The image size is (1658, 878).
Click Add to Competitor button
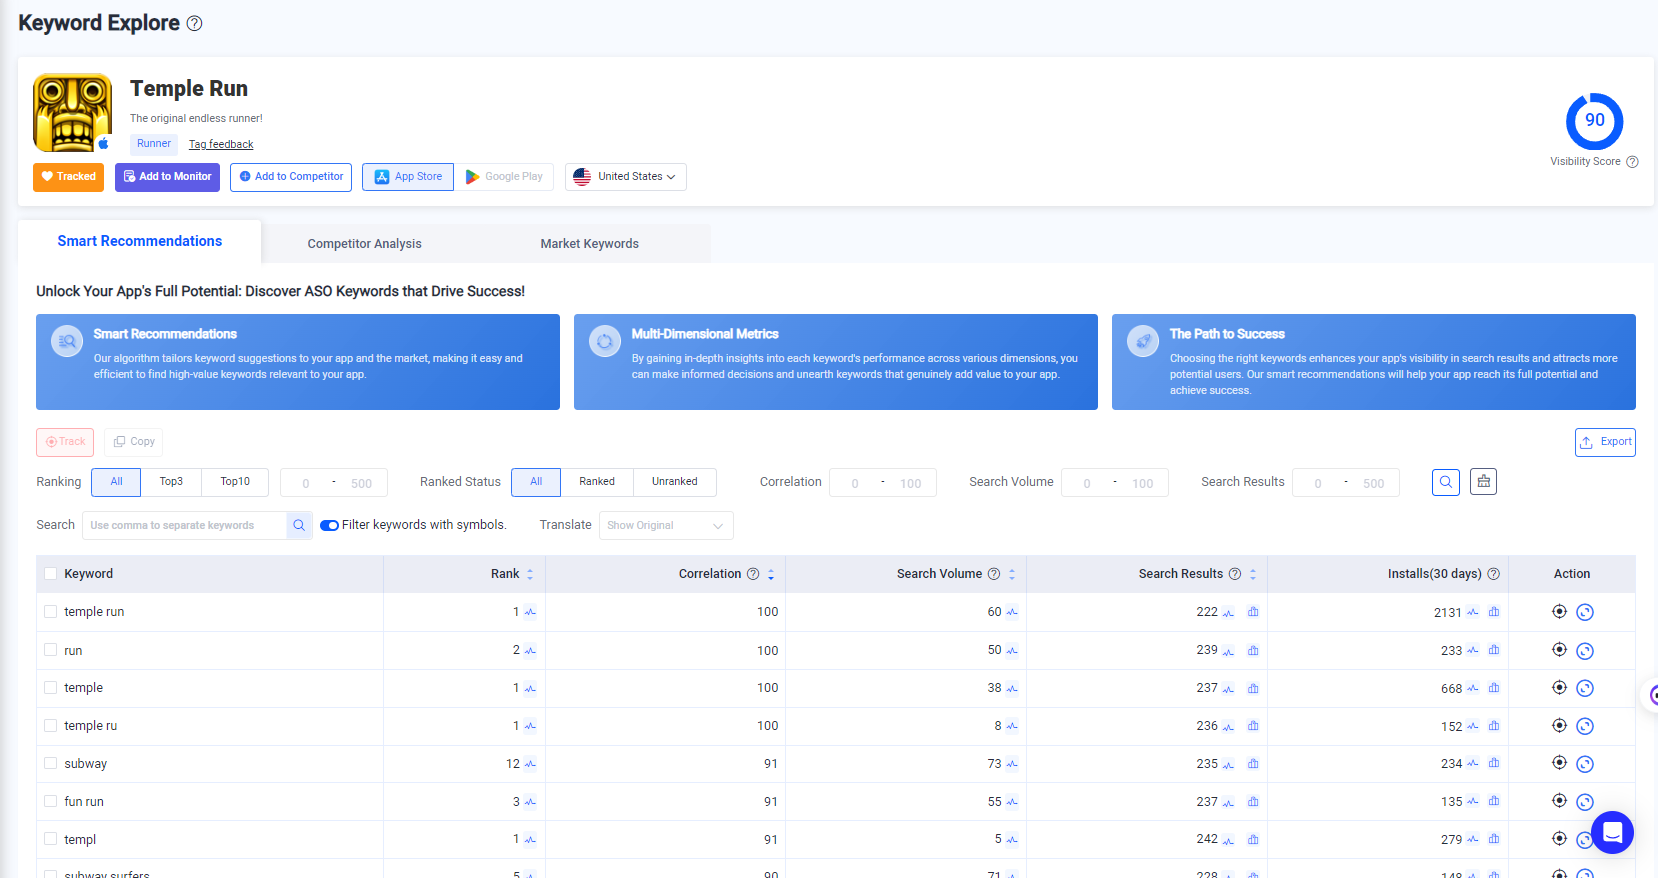click(291, 177)
